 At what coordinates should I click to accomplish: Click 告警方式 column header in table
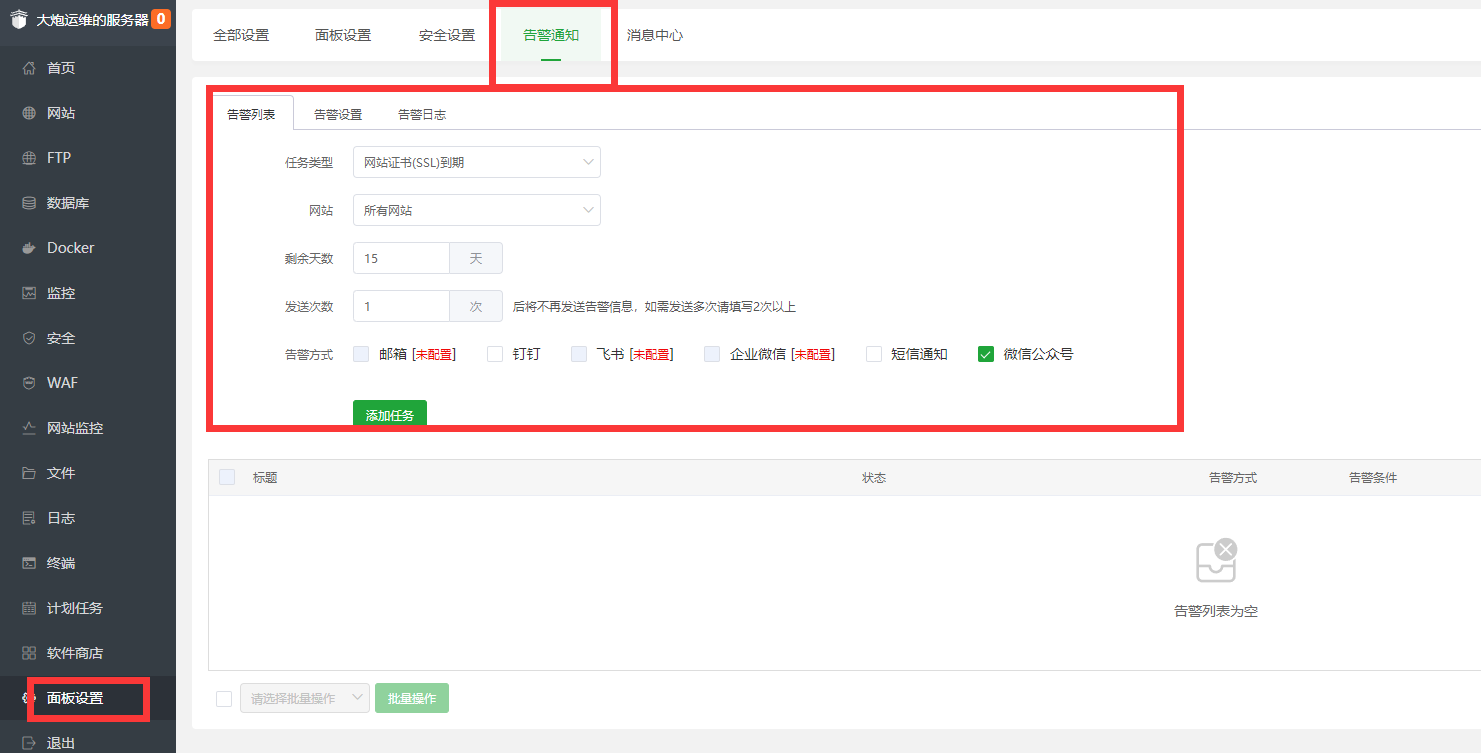pos(1233,478)
